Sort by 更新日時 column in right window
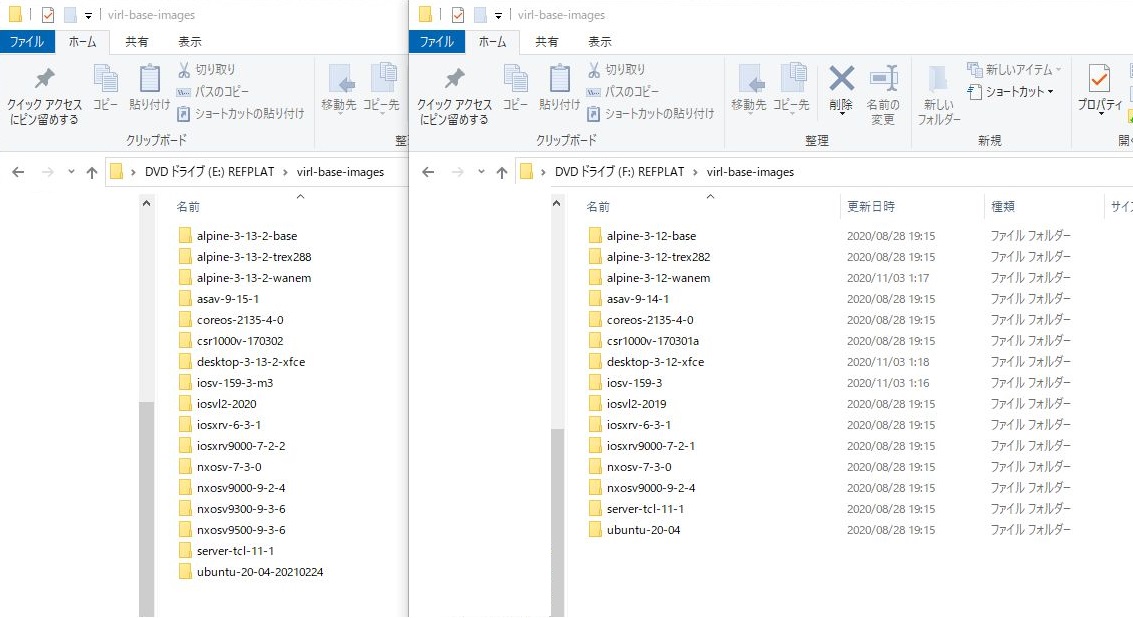The image size is (1133, 618). click(871, 207)
